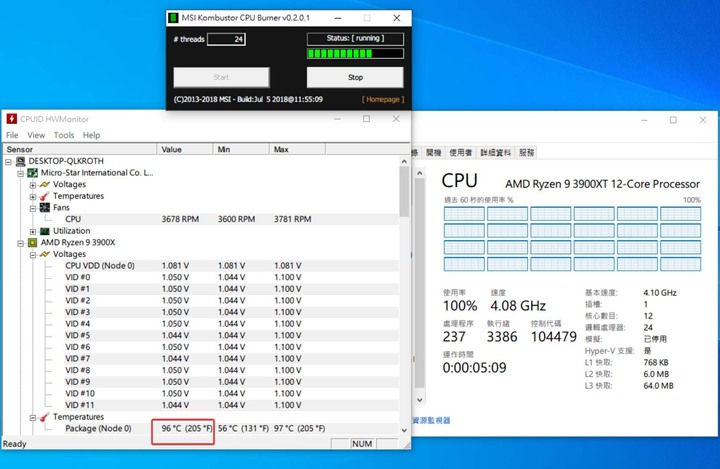Screen dimensions: 720x469
Task: Click the NUM indicator in status bar
Action: pyautogui.click(x=362, y=444)
